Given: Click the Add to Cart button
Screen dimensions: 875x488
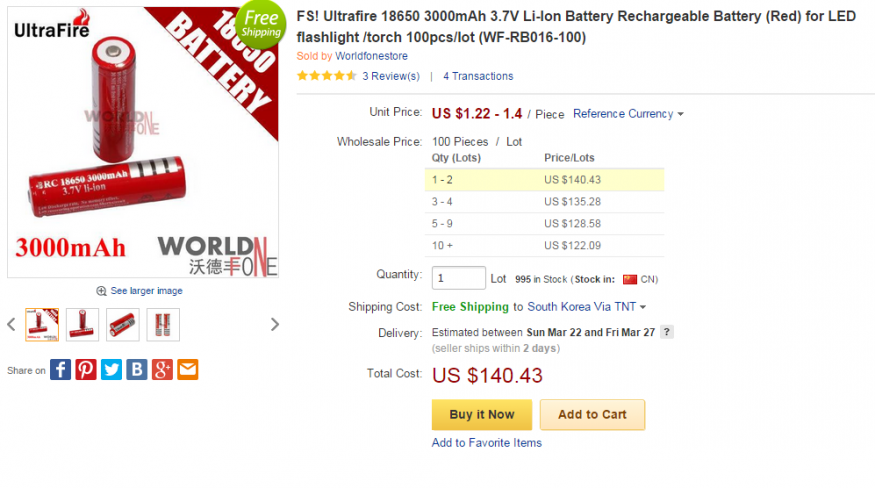Looking at the screenshot, I should click(x=592, y=415).
